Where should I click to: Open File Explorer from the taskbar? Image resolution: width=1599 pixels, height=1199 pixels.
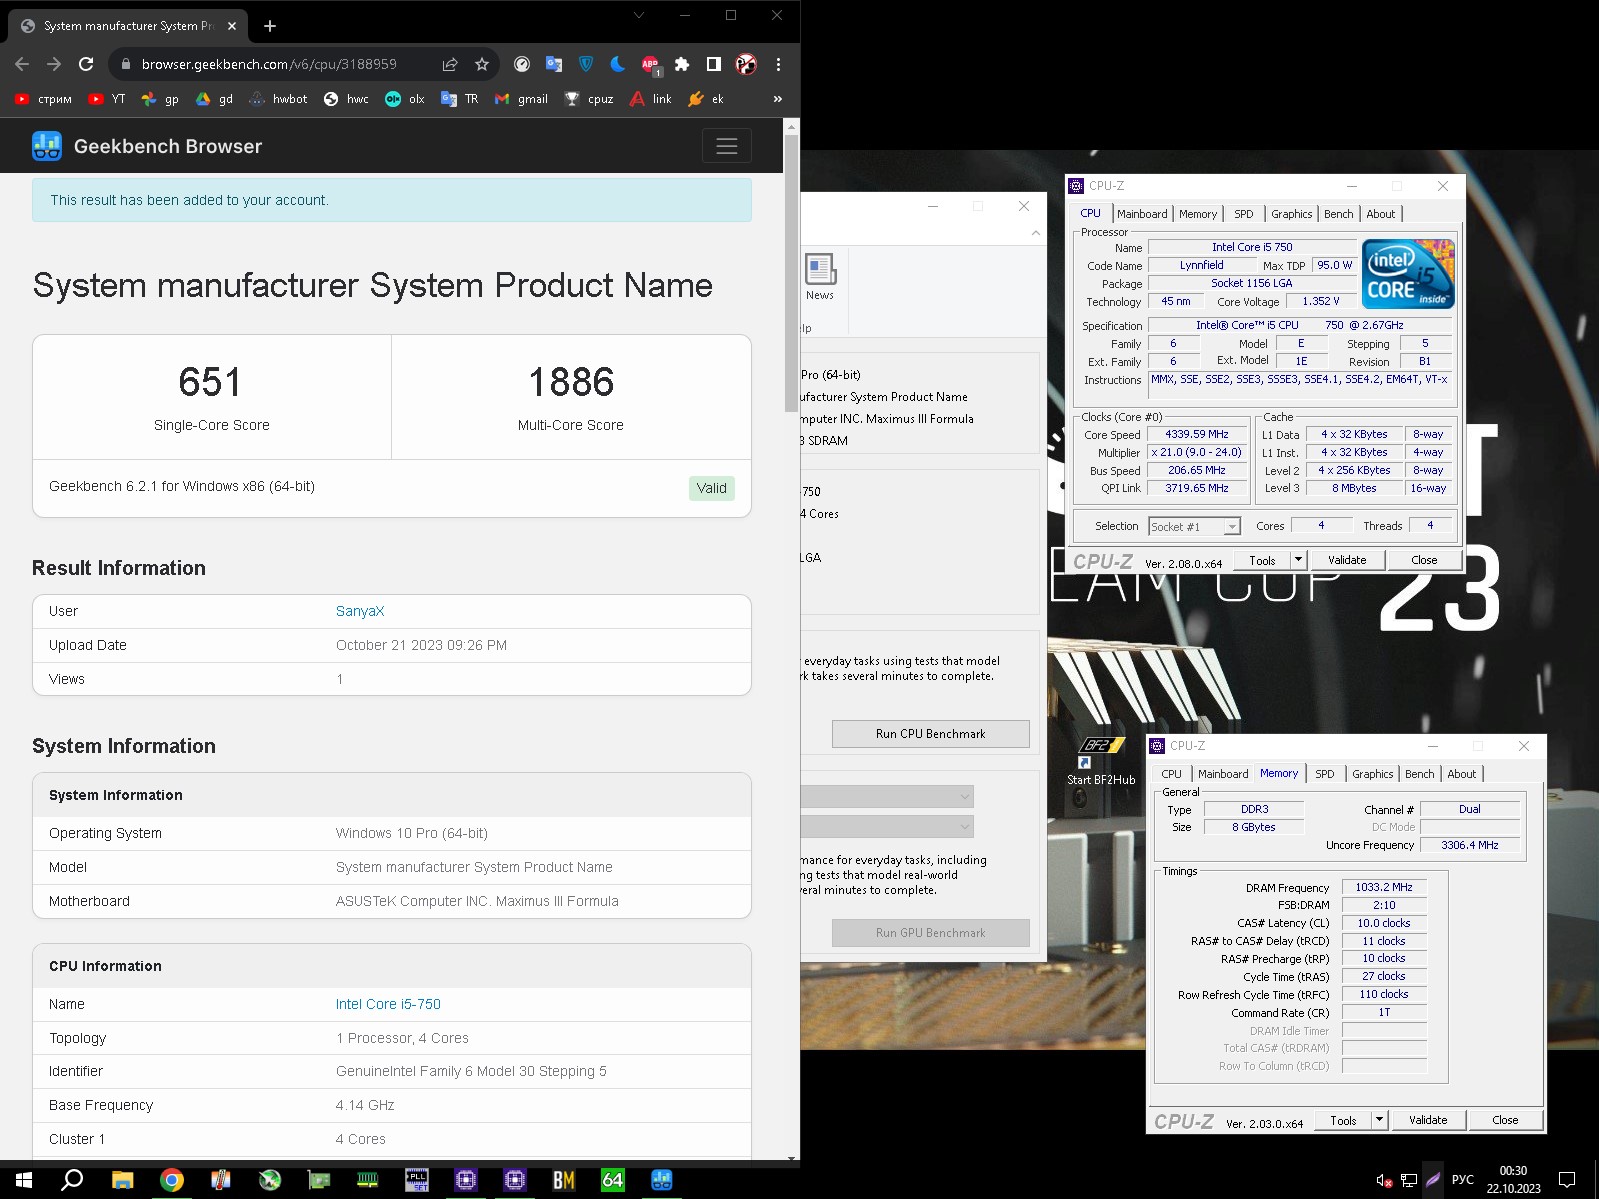coord(122,1180)
